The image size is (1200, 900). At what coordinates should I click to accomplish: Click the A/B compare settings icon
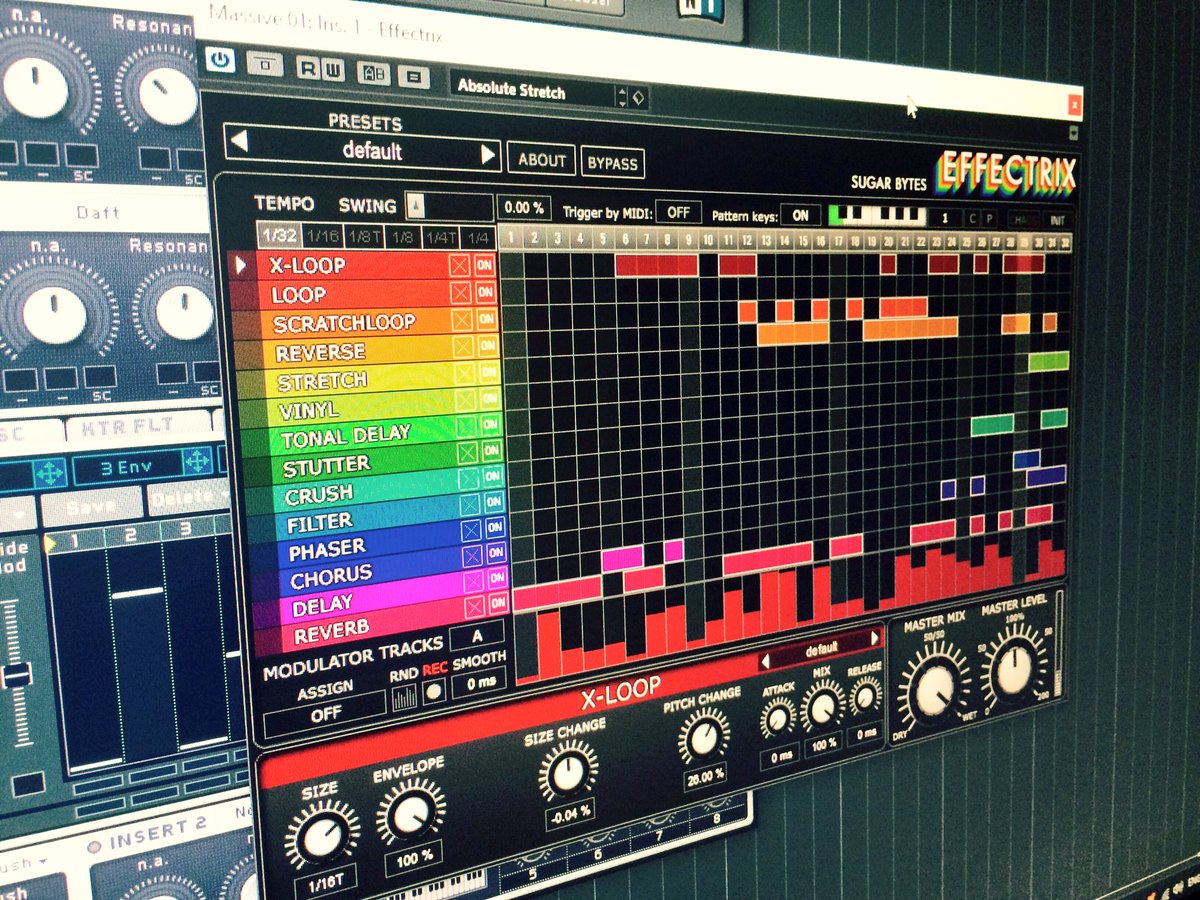[x=374, y=74]
